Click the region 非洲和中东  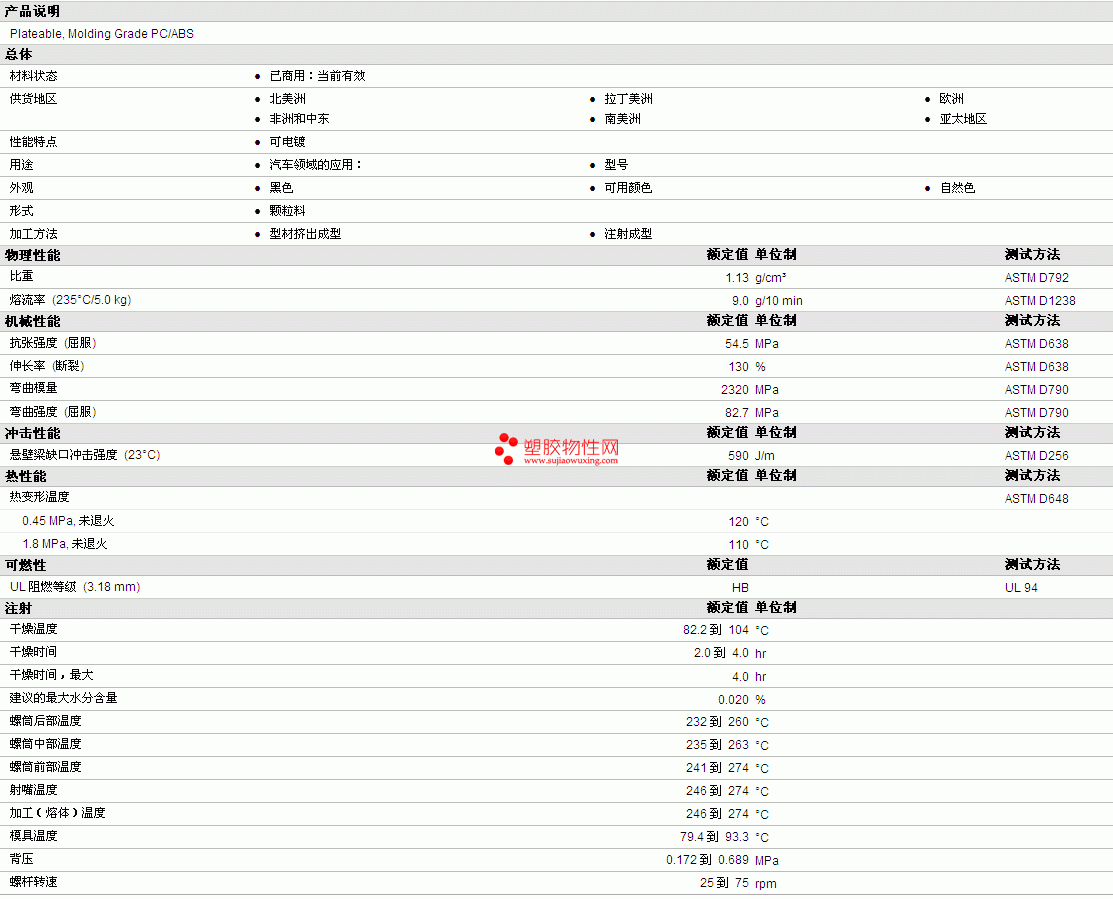(299, 118)
